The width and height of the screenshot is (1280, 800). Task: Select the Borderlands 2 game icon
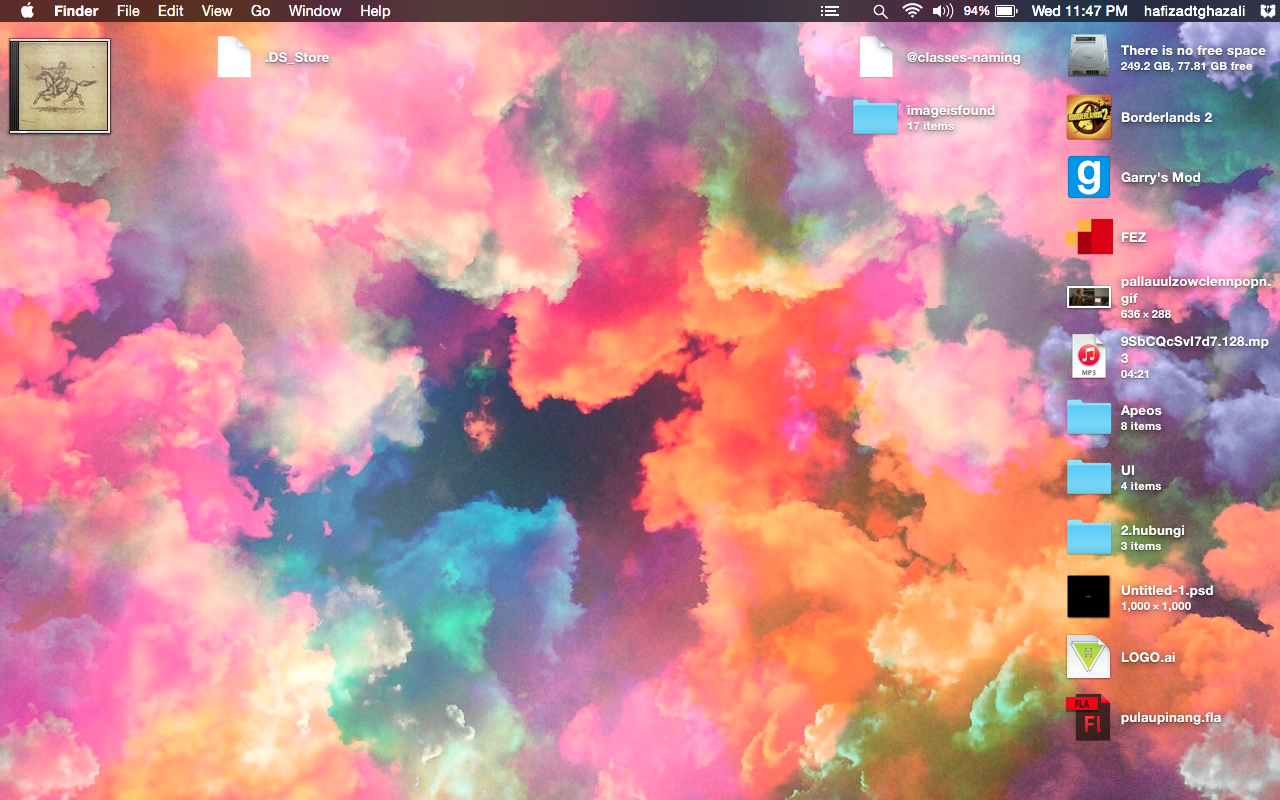pyautogui.click(x=1088, y=117)
